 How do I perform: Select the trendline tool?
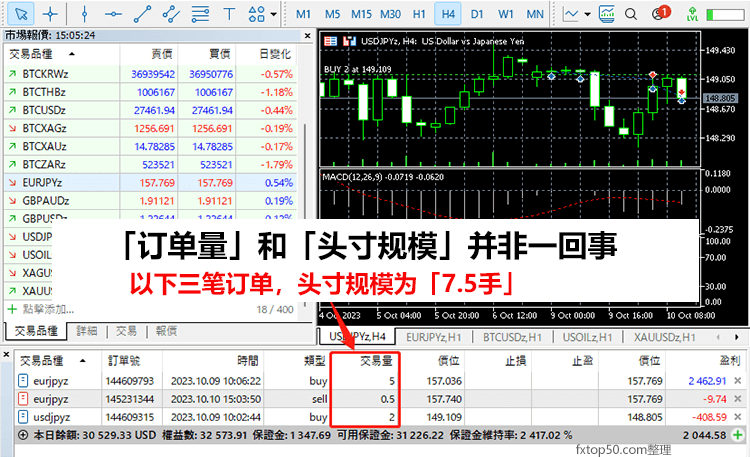tap(143, 14)
